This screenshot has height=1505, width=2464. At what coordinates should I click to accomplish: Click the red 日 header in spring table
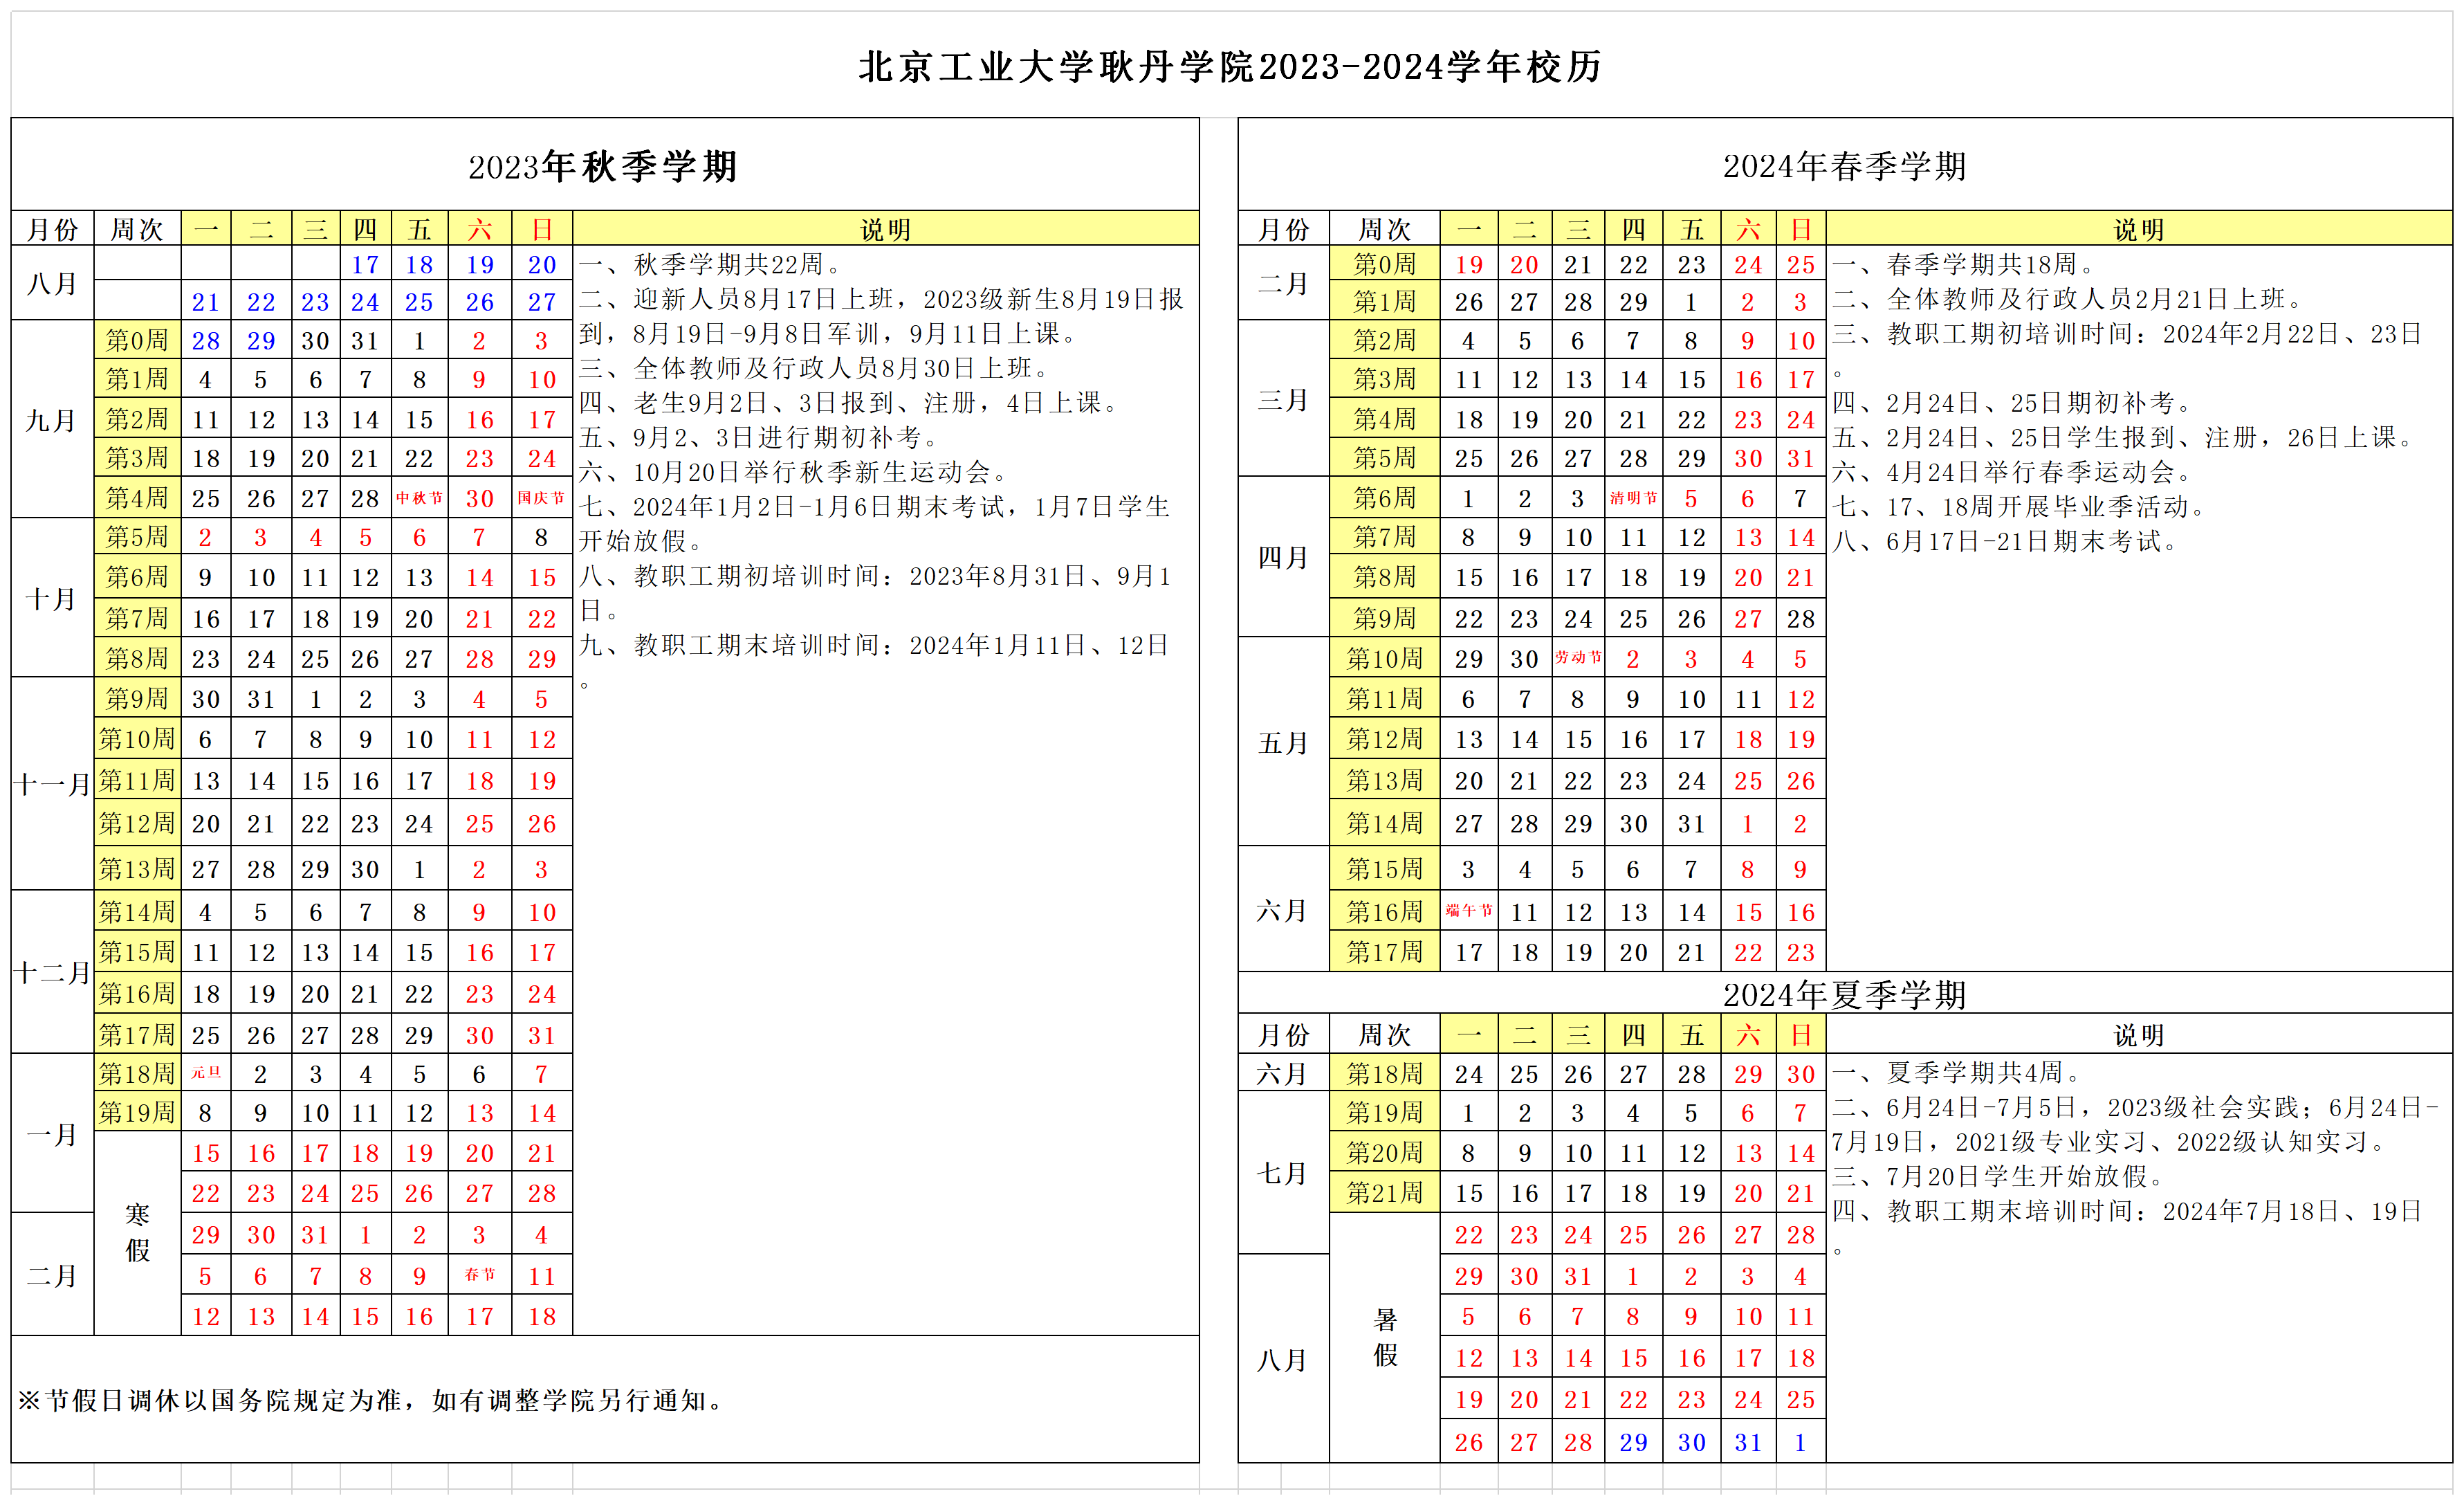pos(1801,229)
